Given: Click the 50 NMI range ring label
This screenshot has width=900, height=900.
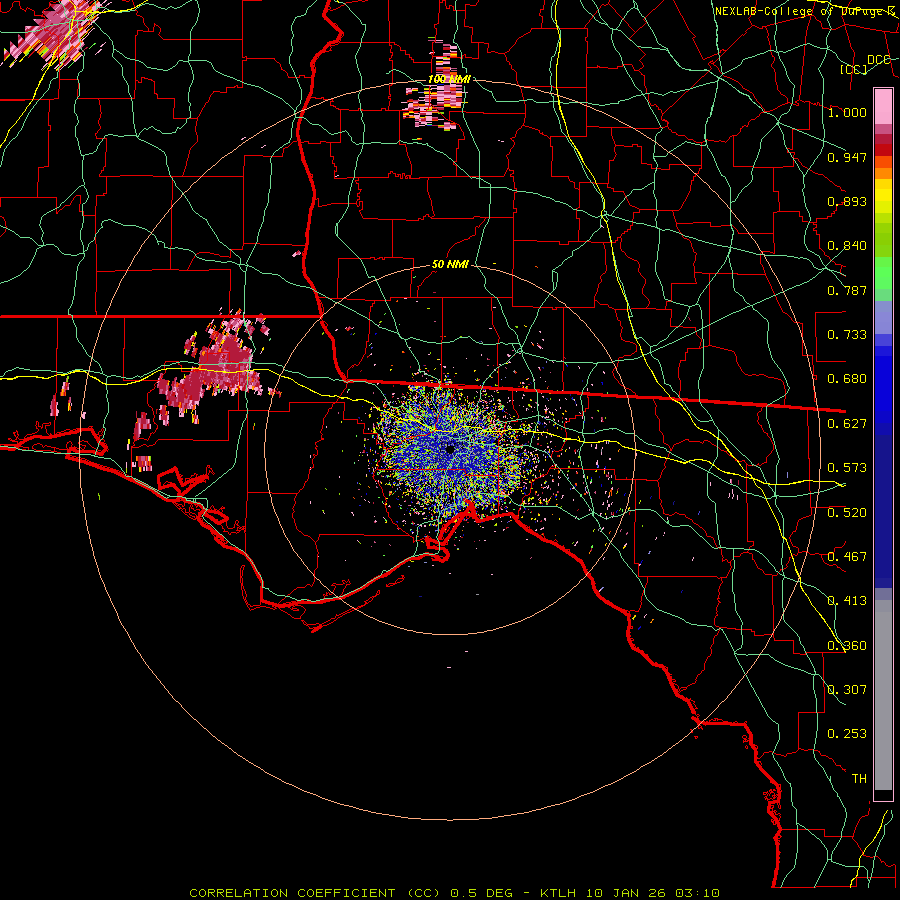Looking at the screenshot, I should click(450, 265).
